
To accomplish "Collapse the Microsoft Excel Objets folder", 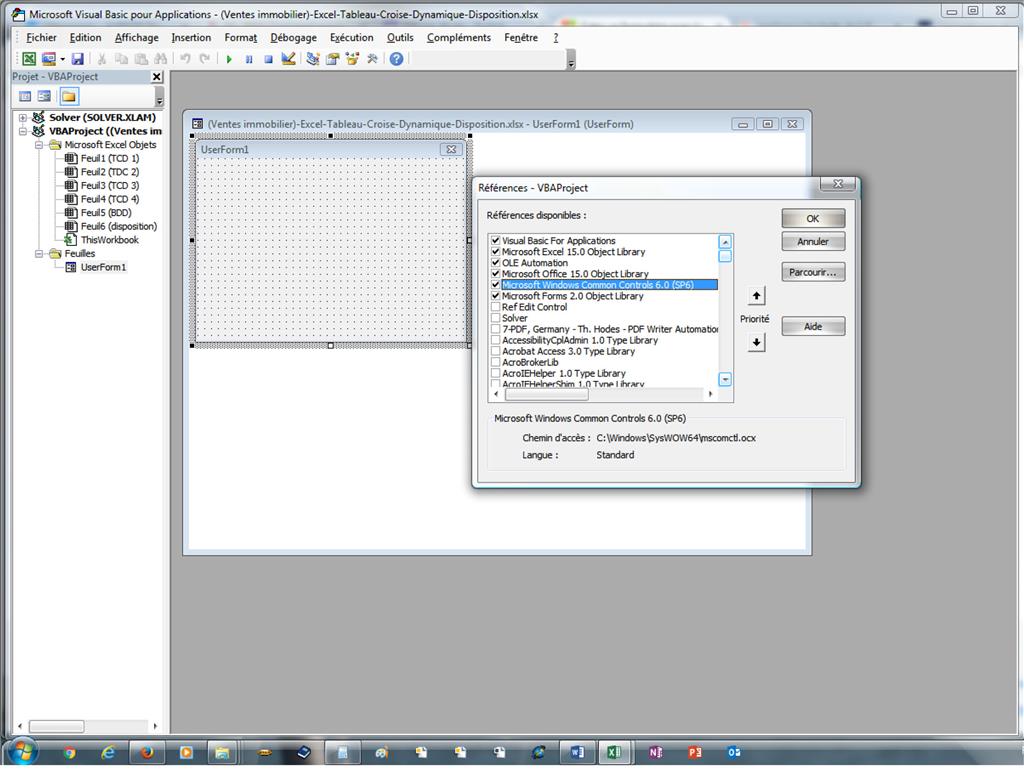I will click(x=39, y=145).
